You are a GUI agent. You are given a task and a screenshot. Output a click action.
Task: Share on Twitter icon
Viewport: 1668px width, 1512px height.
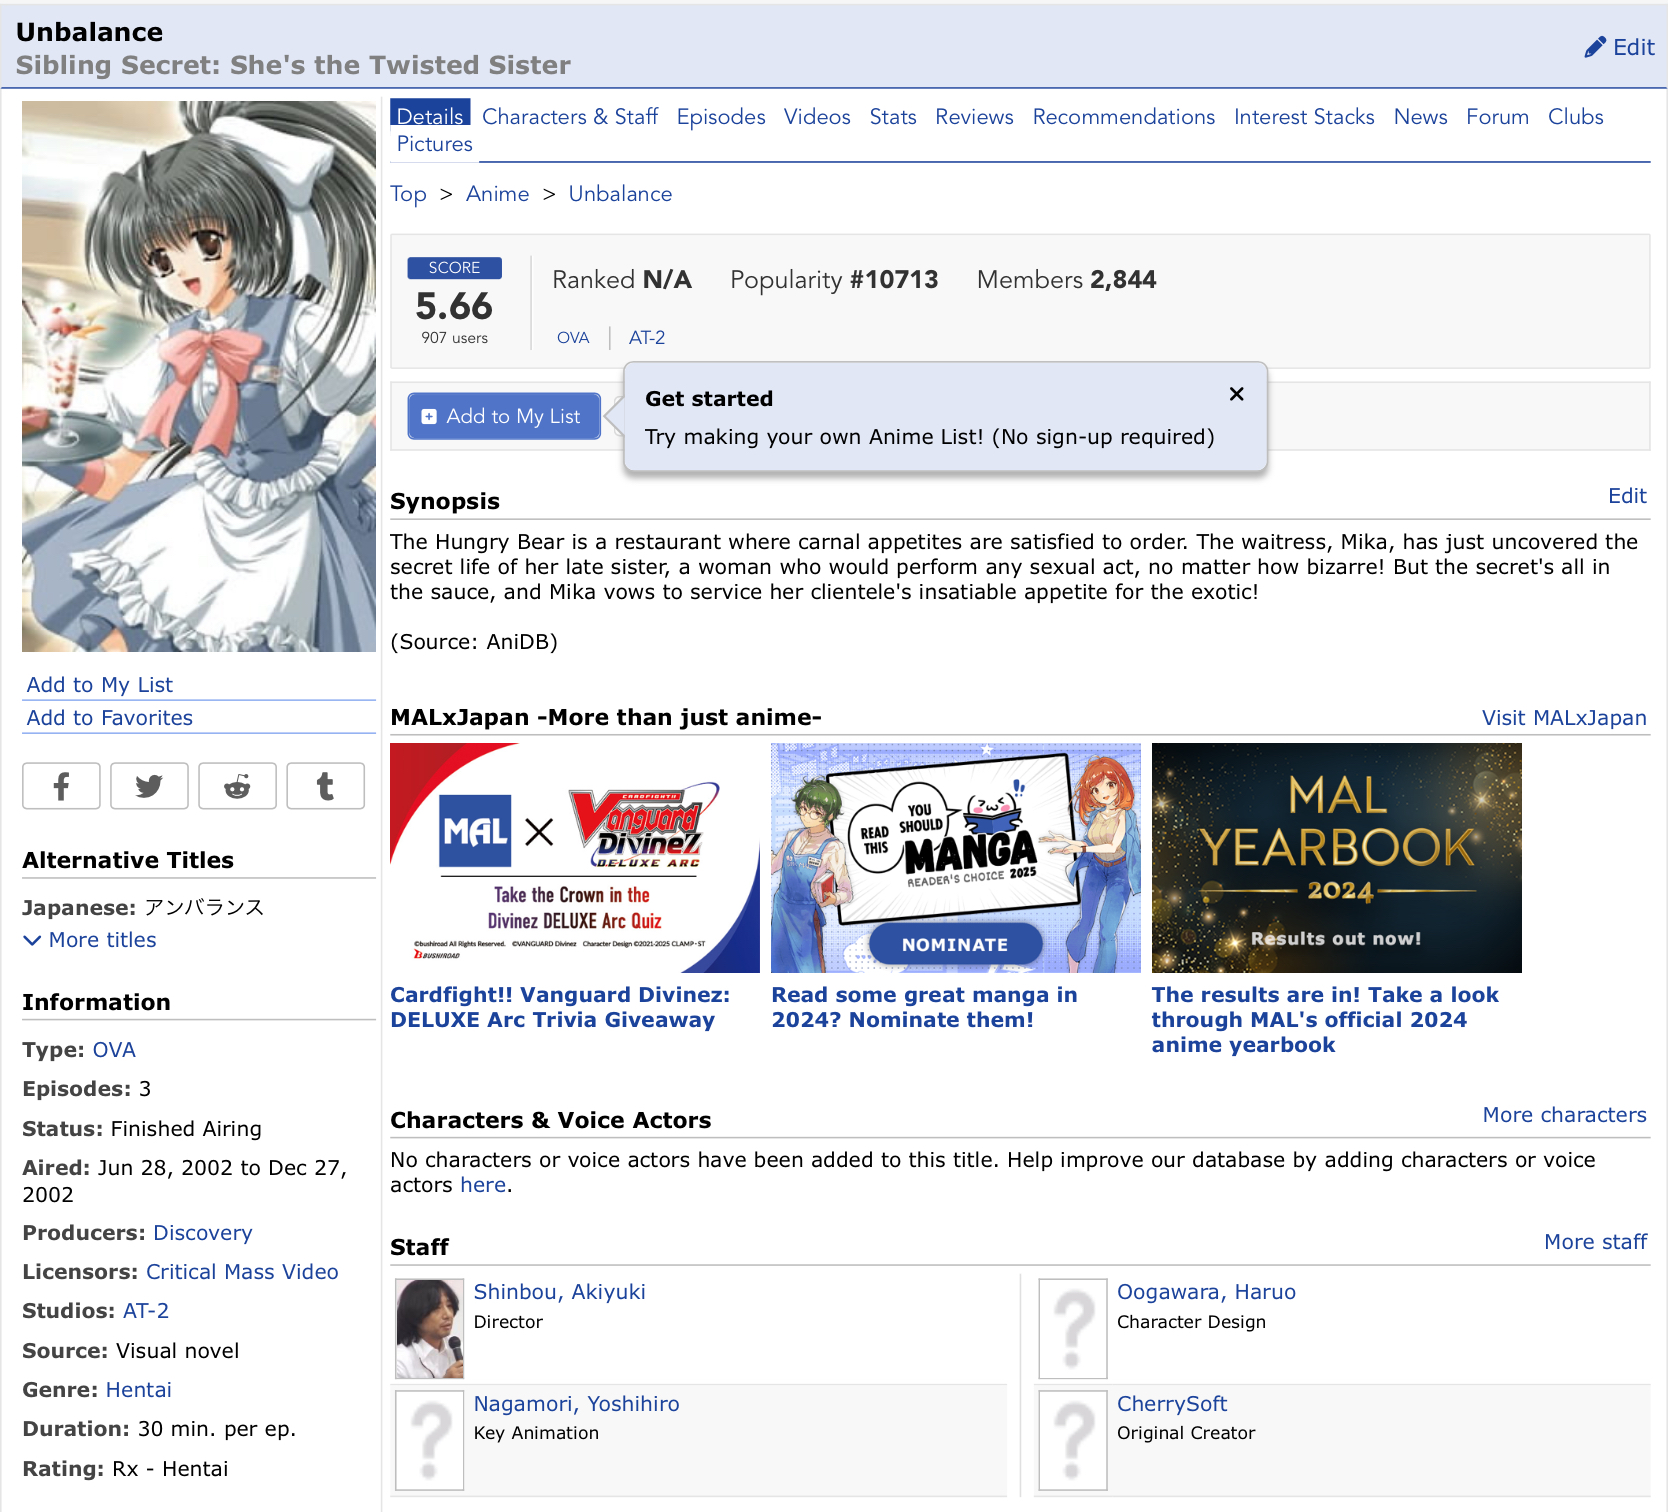tap(149, 786)
